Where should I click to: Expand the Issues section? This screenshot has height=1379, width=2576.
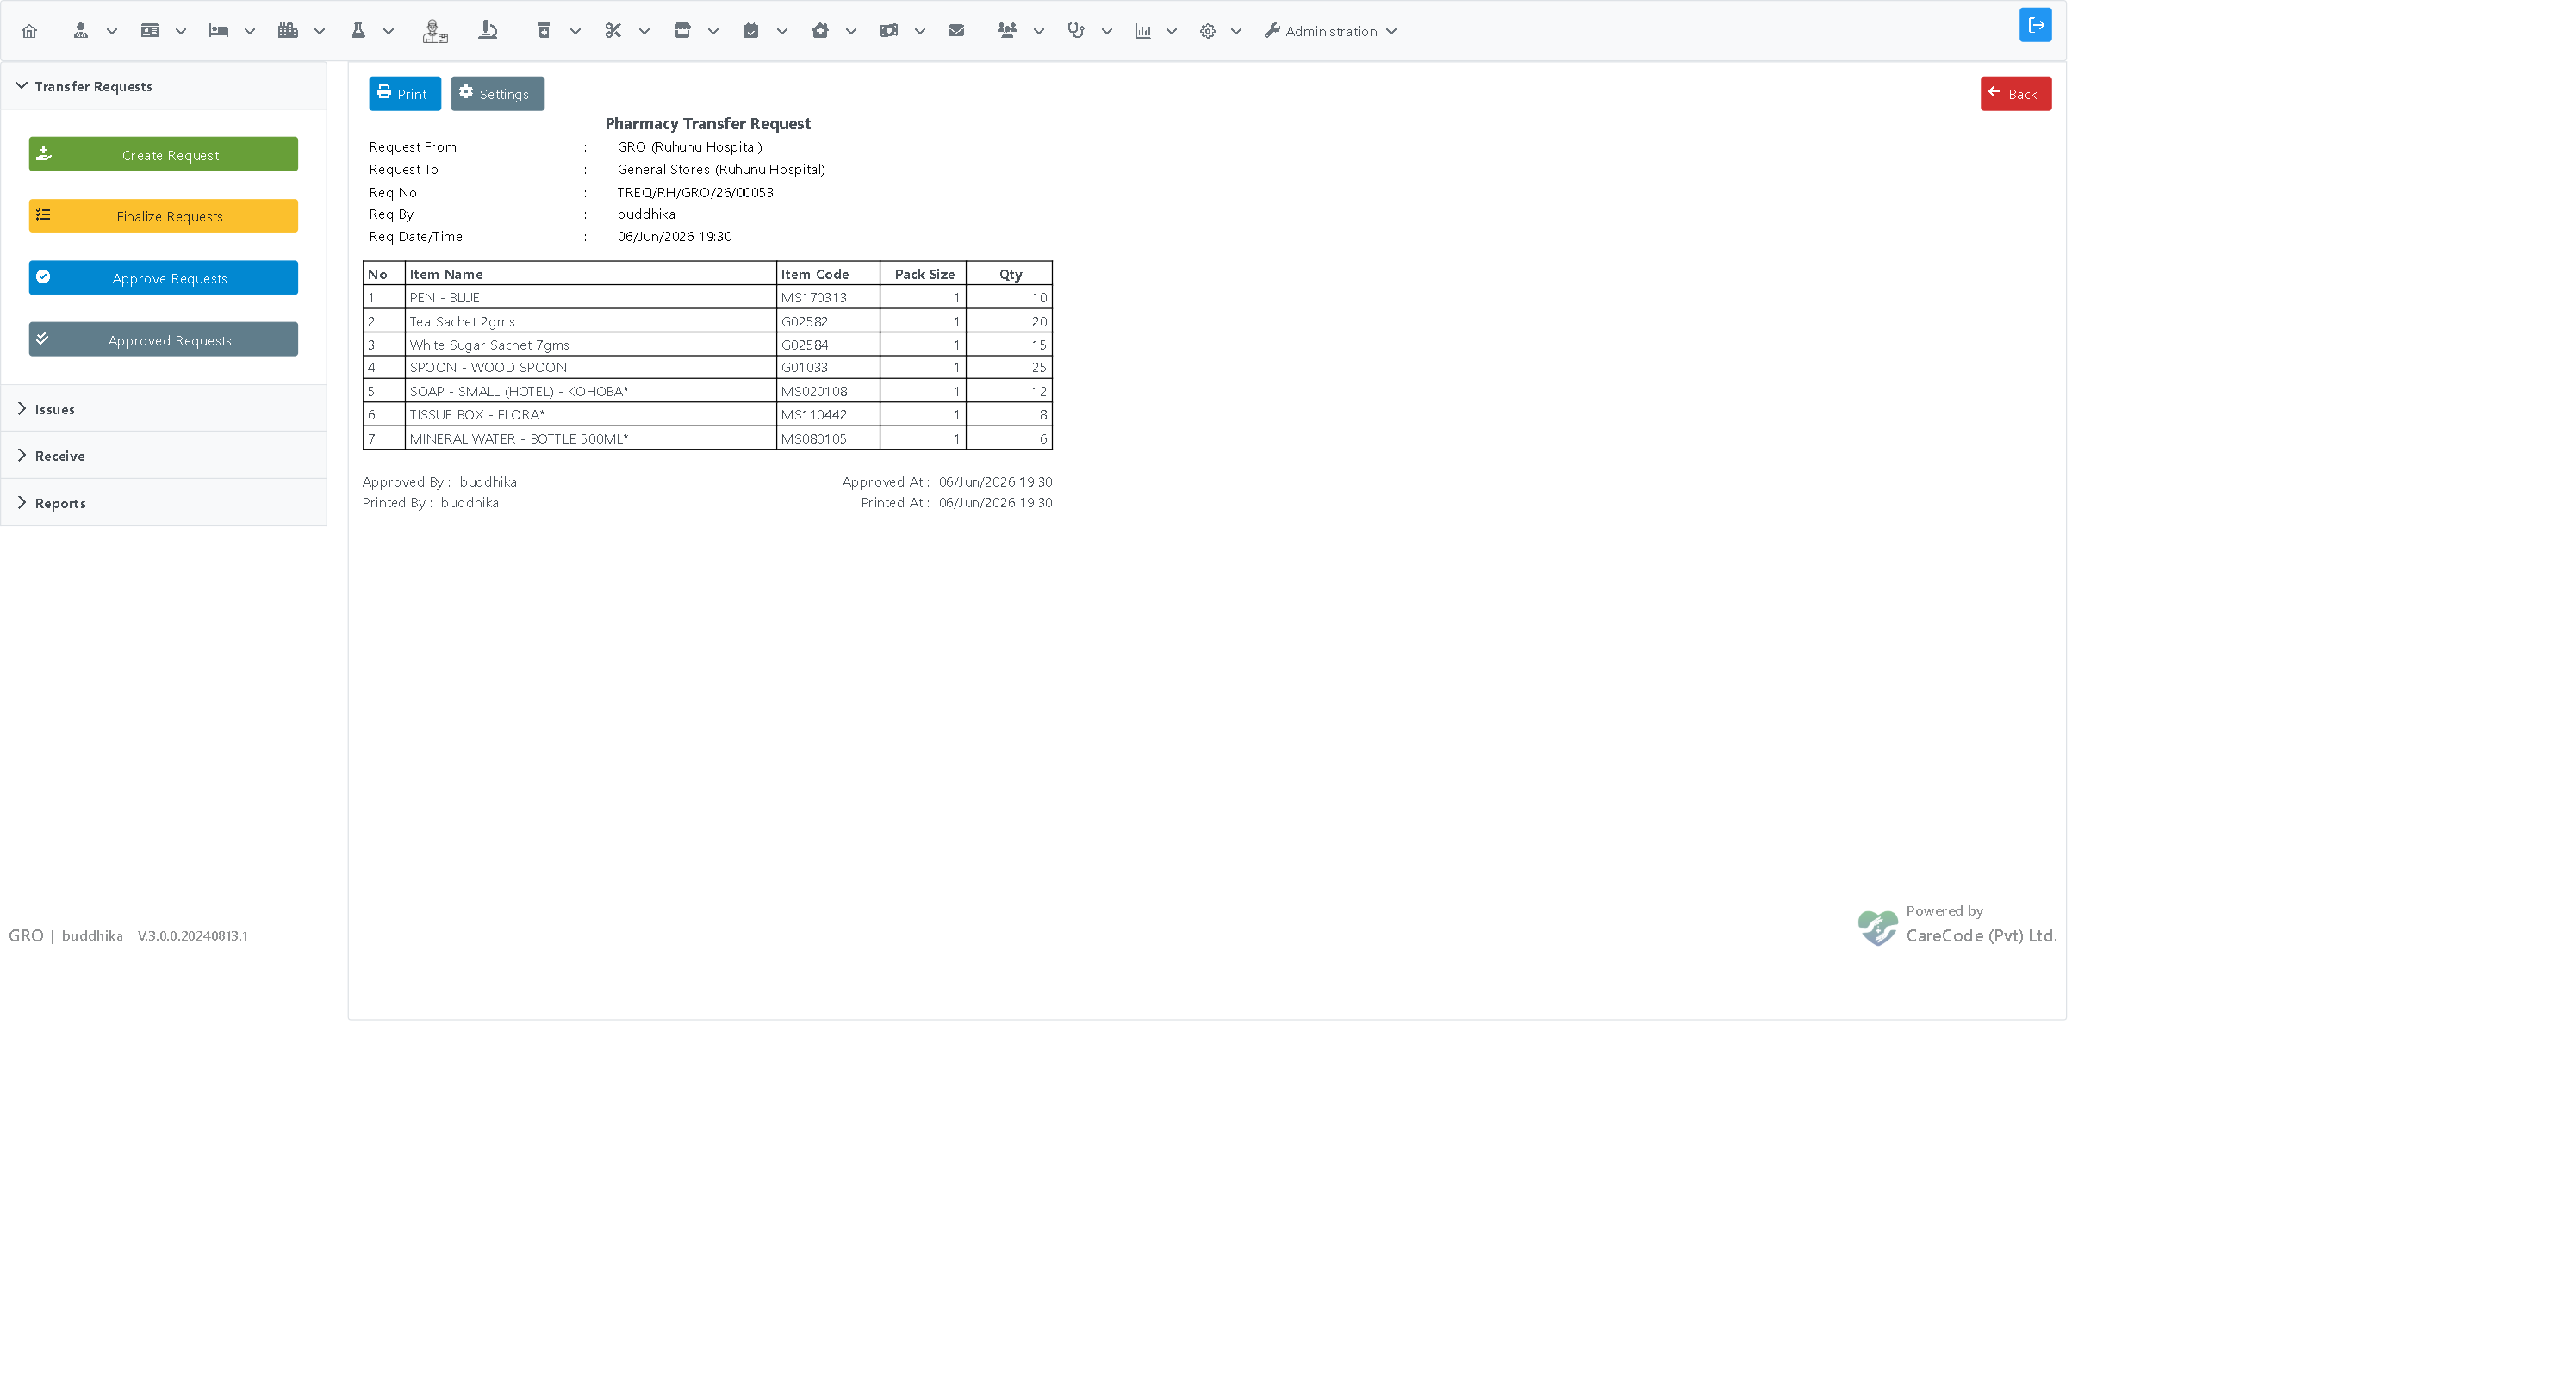164,409
